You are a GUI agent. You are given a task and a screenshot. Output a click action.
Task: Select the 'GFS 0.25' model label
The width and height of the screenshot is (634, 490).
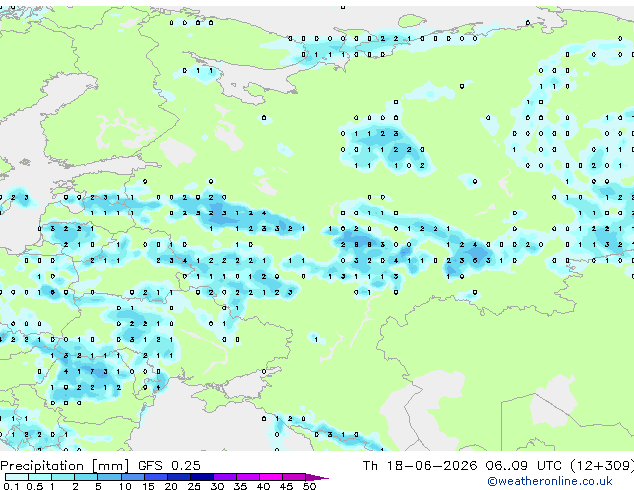tap(169, 466)
